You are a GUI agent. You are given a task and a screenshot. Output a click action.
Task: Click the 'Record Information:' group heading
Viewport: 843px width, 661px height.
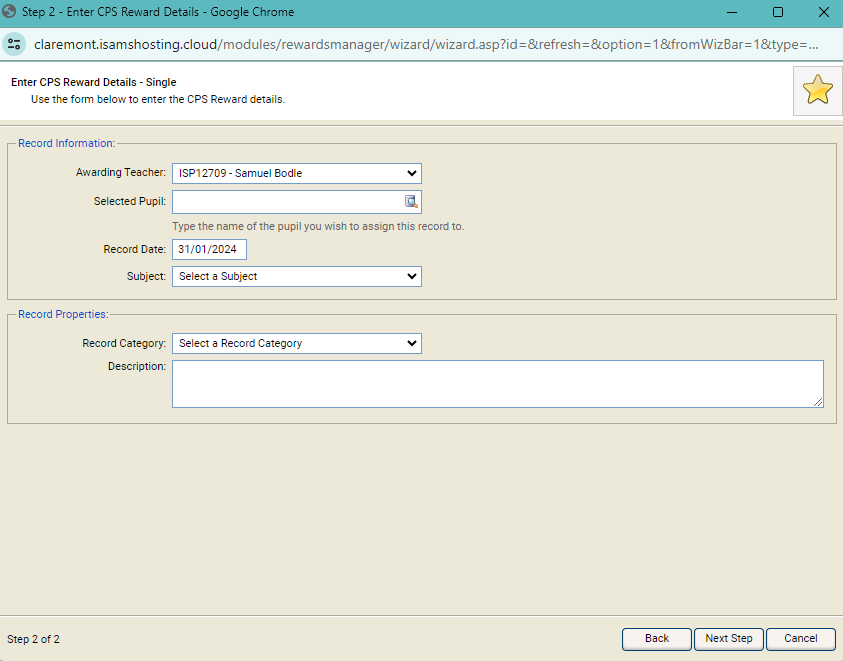tap(67, 143)
